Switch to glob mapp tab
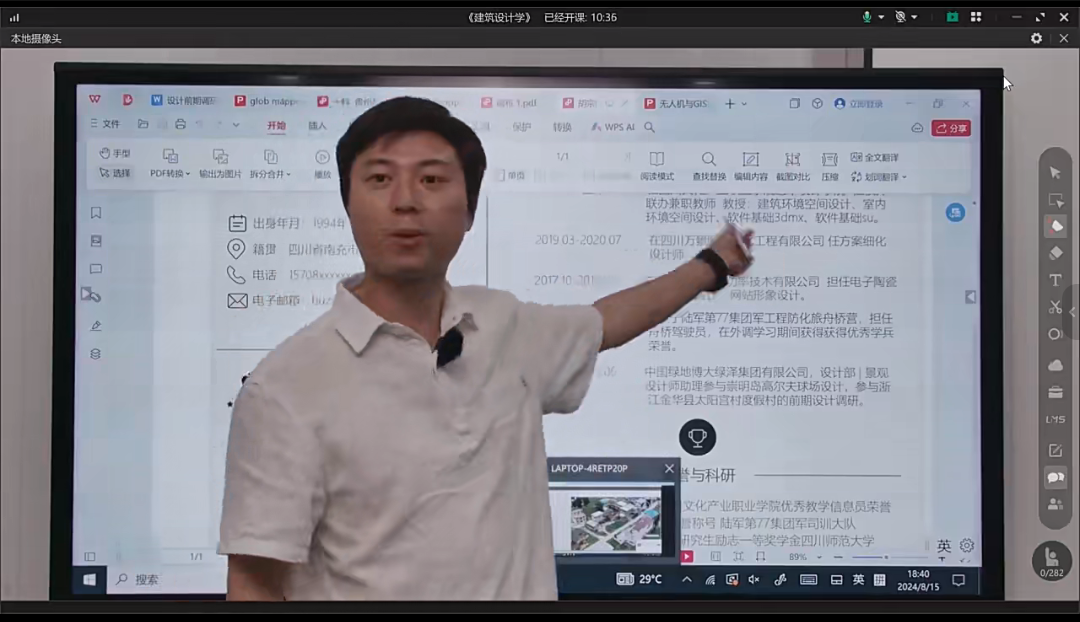This screenshot has width=1080, height=622. [267, 101]
